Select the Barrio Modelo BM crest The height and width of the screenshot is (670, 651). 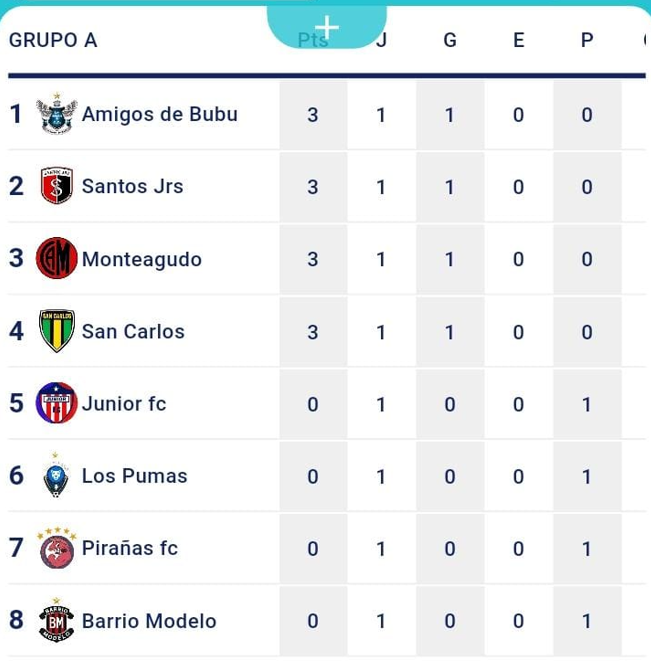(56, 620)
